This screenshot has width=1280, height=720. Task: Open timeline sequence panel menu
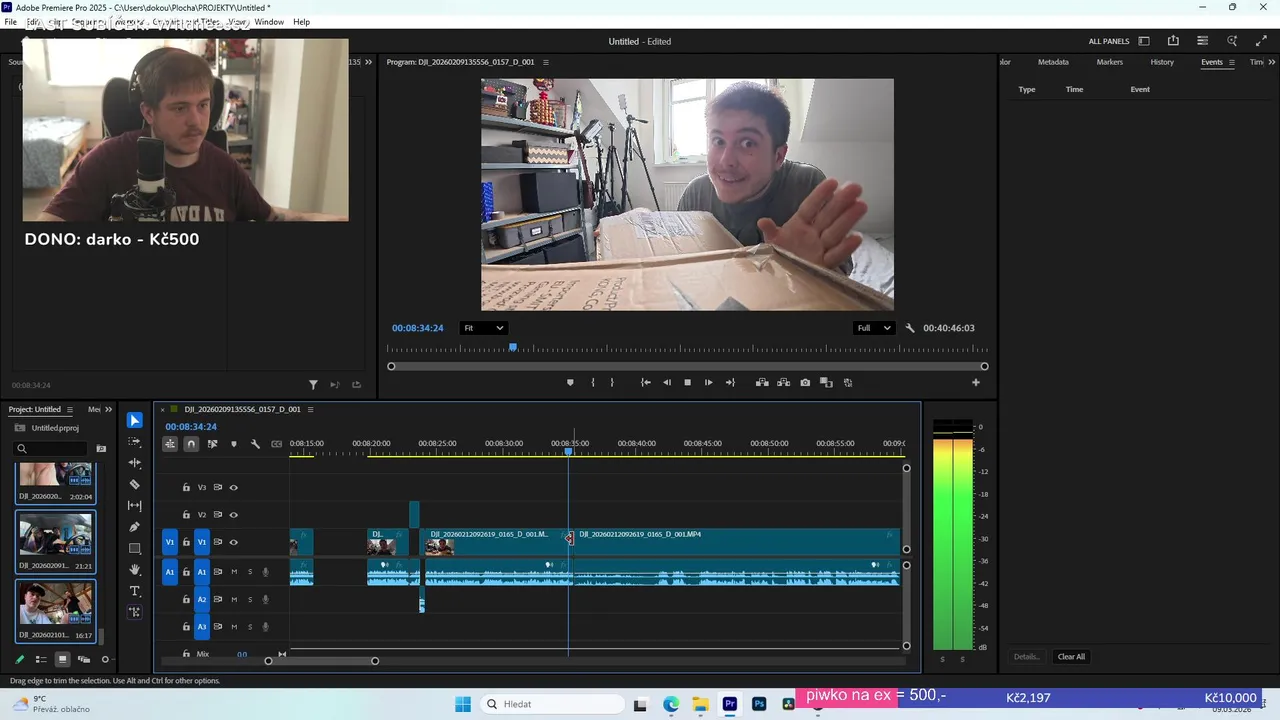click(310, 409)
